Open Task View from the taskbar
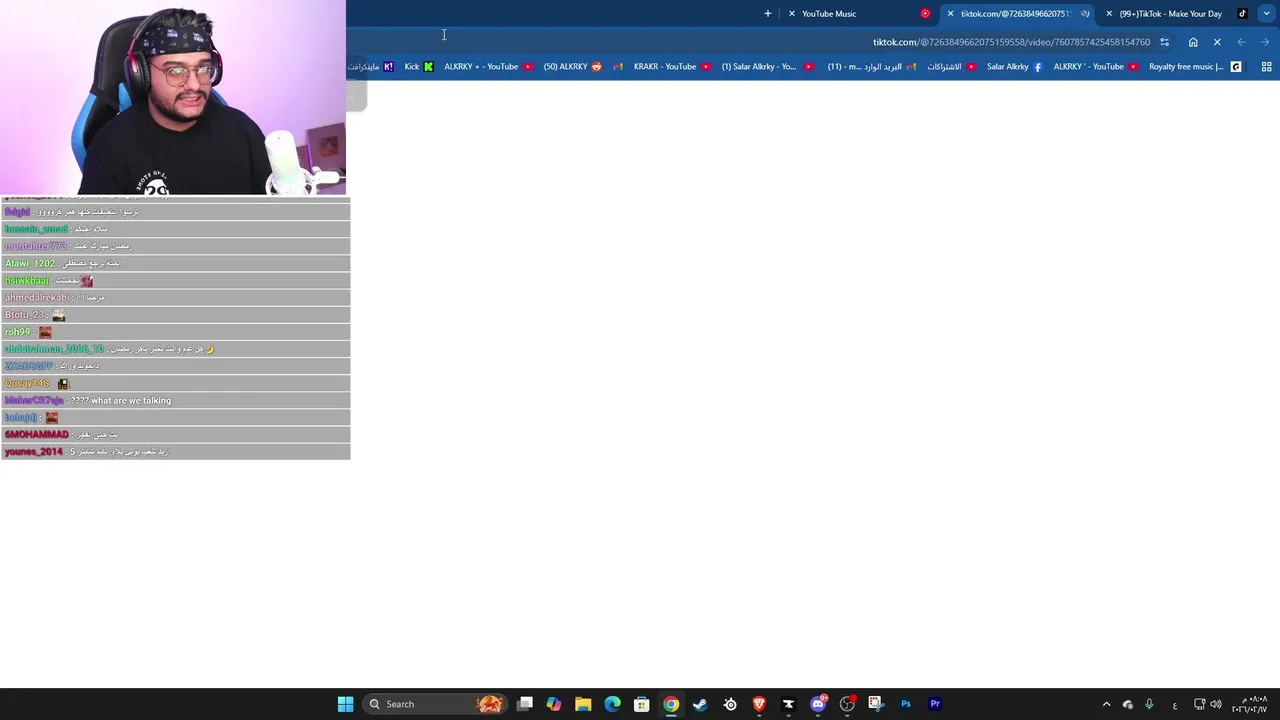Screen dimensions: 1280x720 pyautogui.click(x=525, y=704)
